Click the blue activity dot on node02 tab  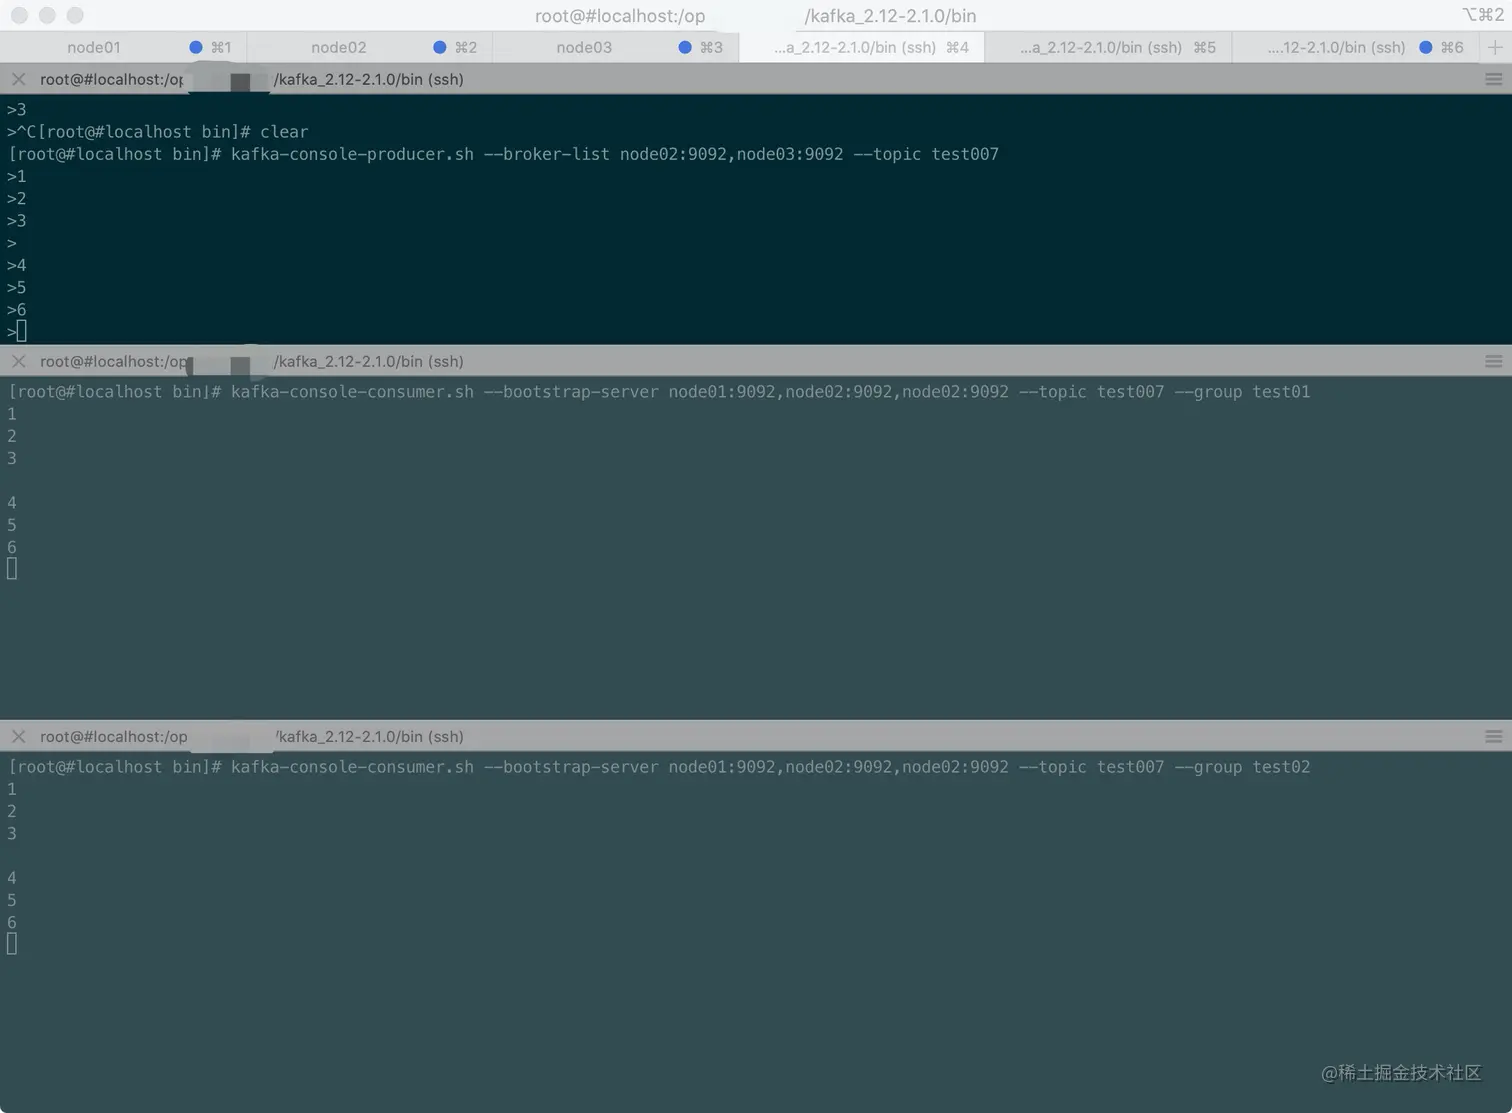pos(440,47)
